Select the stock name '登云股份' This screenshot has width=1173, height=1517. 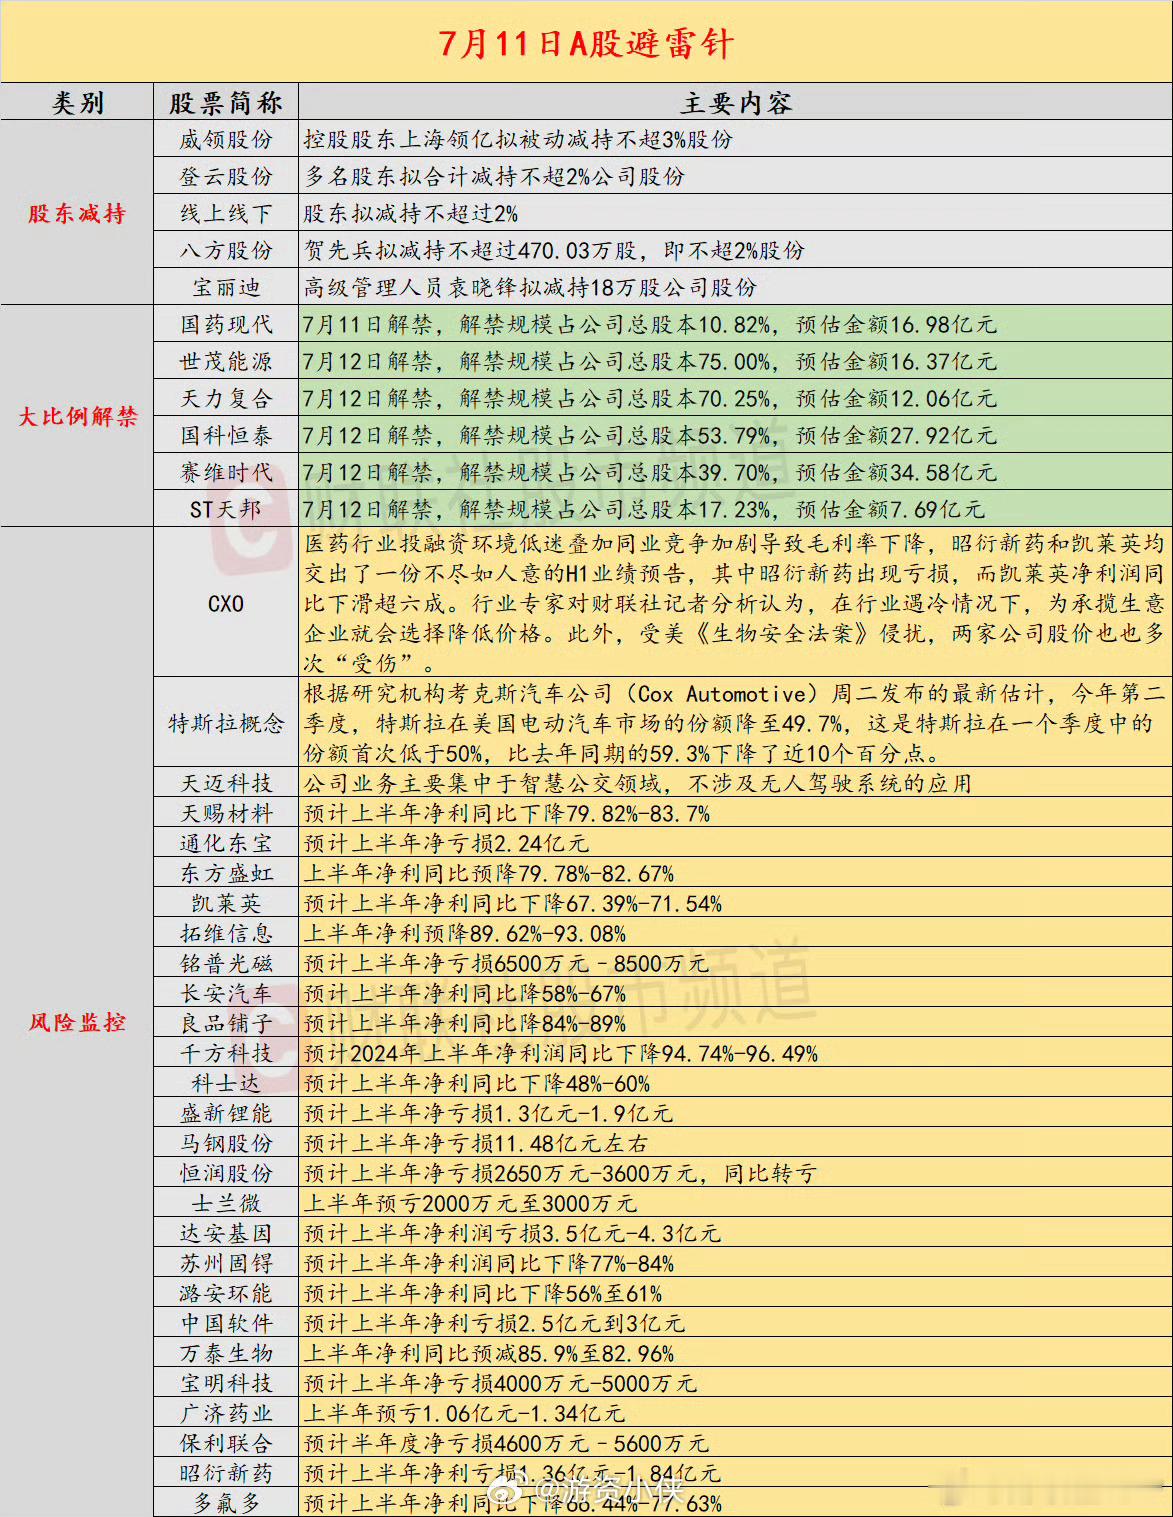[x=226, y=177]
